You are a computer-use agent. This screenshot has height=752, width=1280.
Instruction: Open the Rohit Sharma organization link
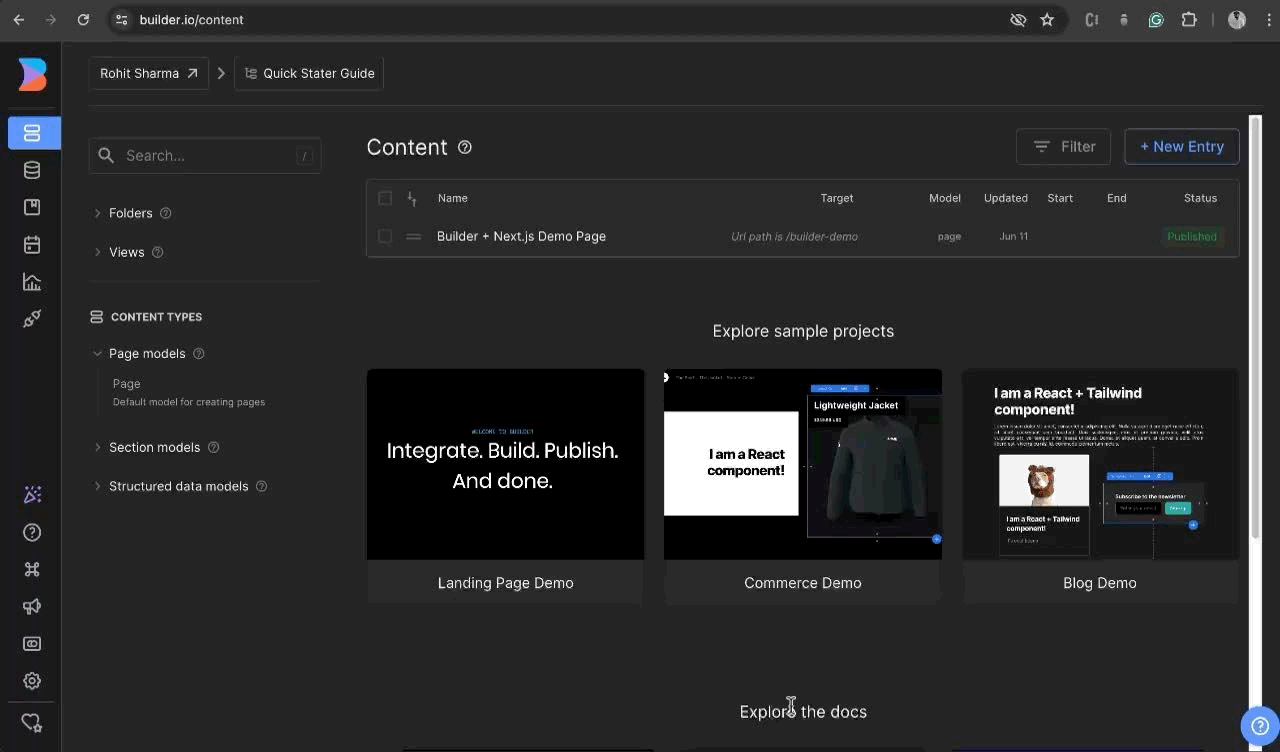coord(149,73)
